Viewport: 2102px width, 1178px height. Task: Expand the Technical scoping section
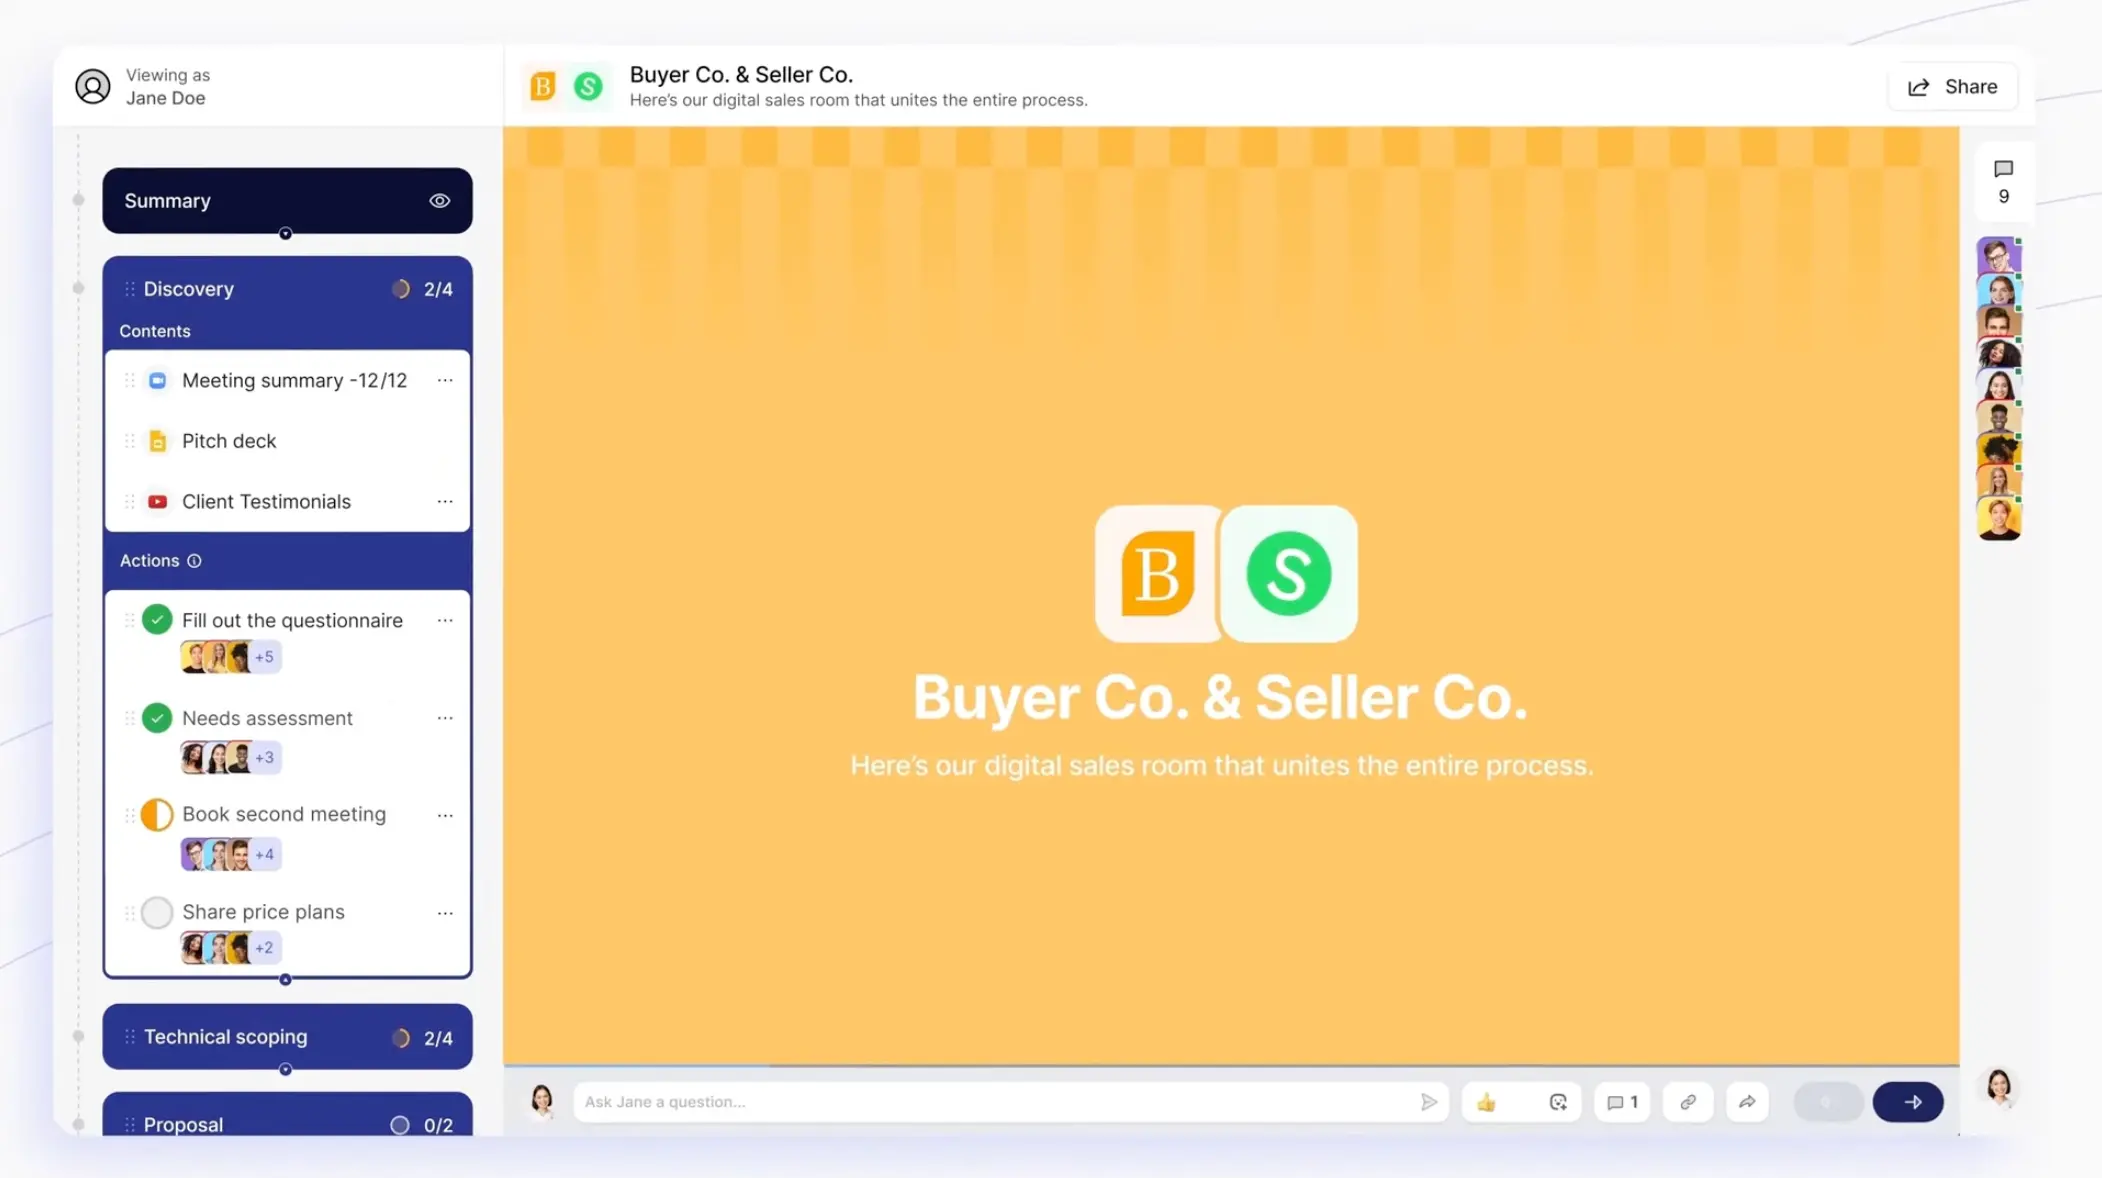225,1037
